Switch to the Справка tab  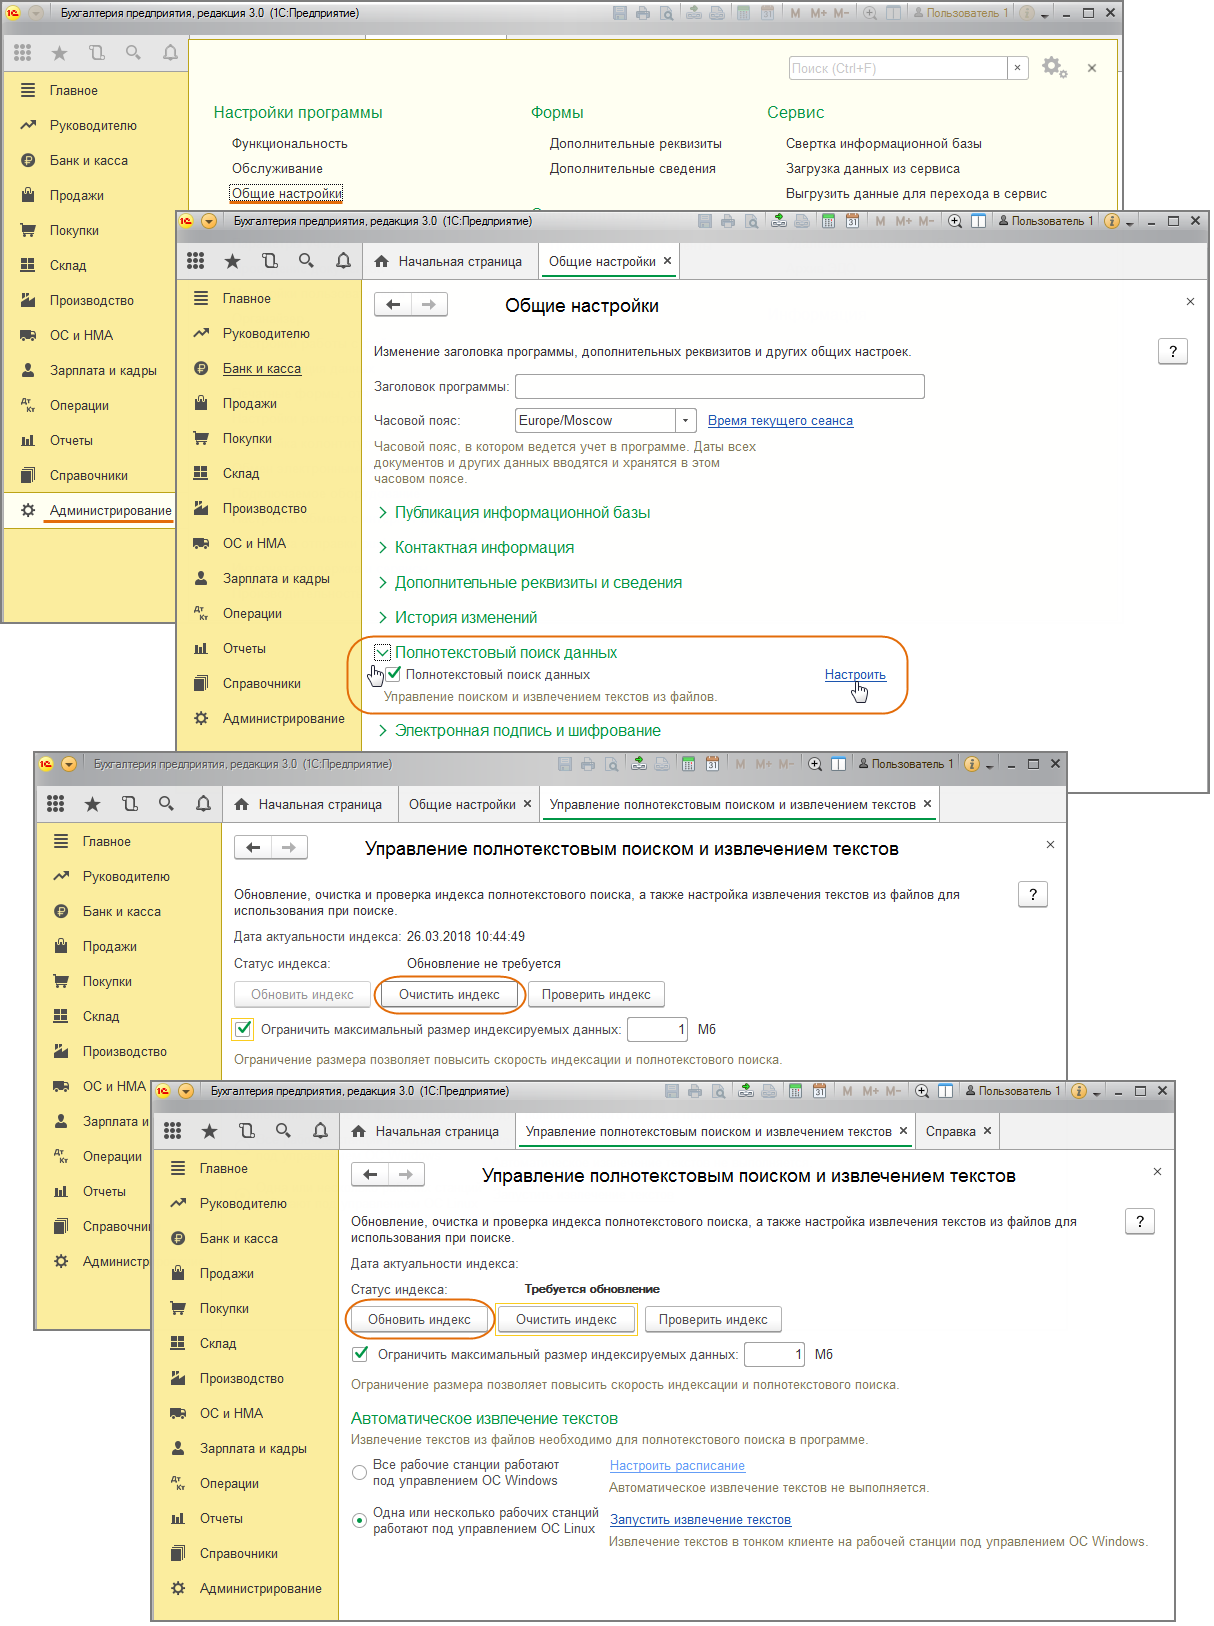pyautogui.click(x=950, y=1131)
